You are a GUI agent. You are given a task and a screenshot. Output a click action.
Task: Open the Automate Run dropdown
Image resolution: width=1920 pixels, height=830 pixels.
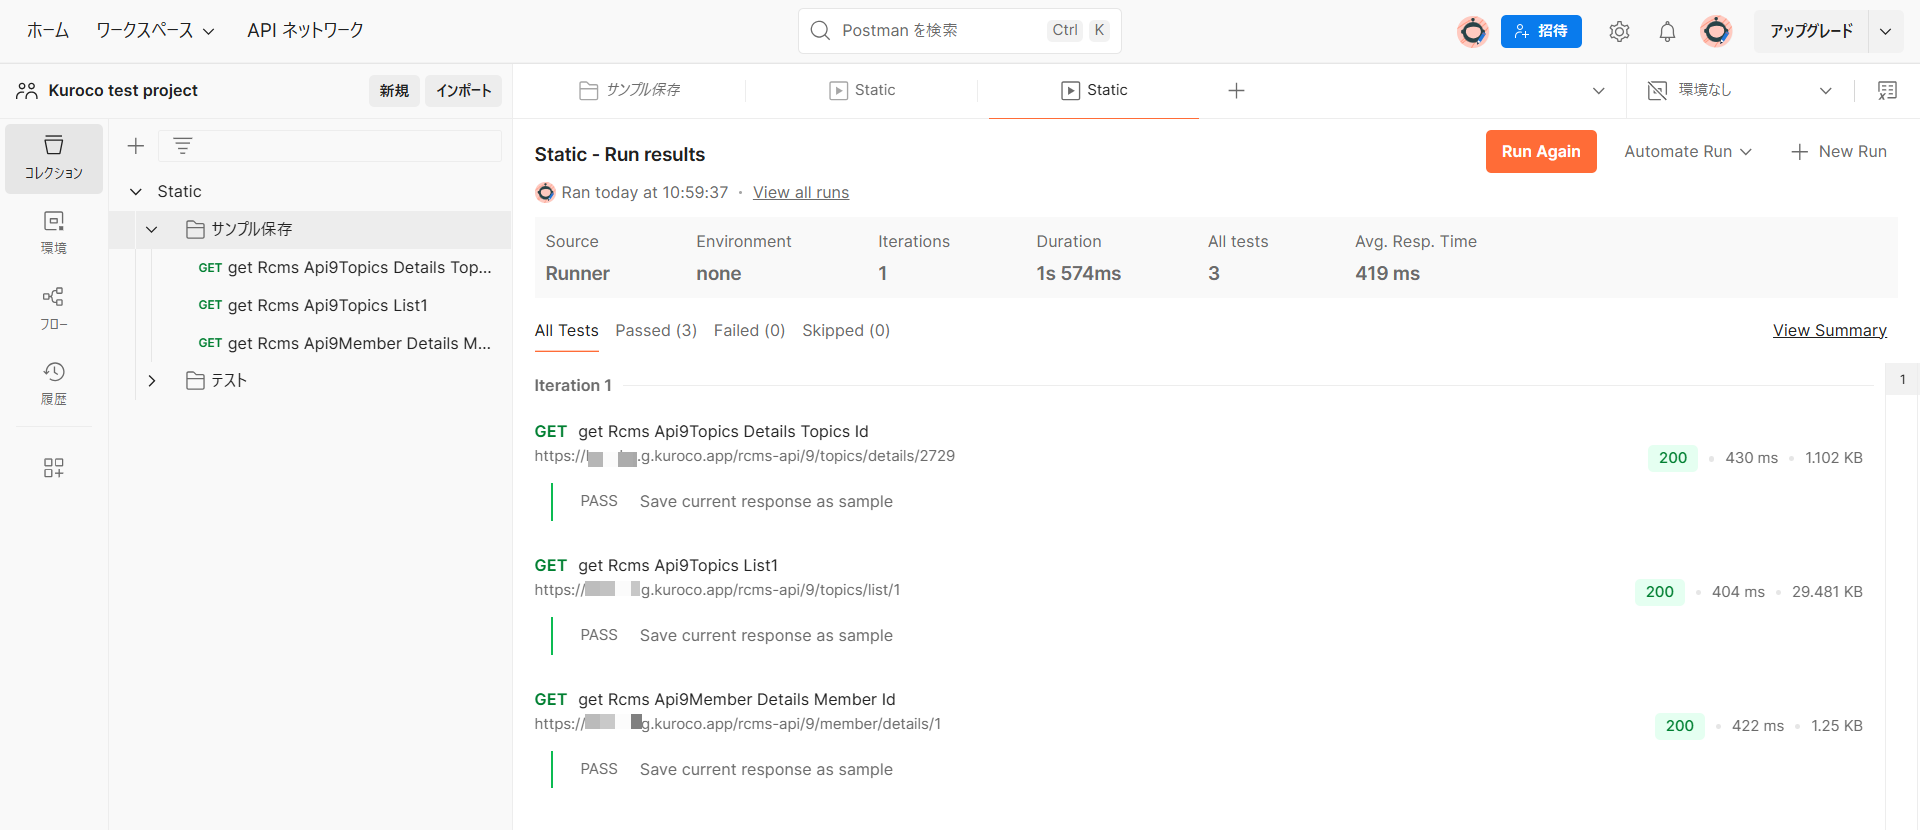pyautogui.click(x=1687, y=152)
